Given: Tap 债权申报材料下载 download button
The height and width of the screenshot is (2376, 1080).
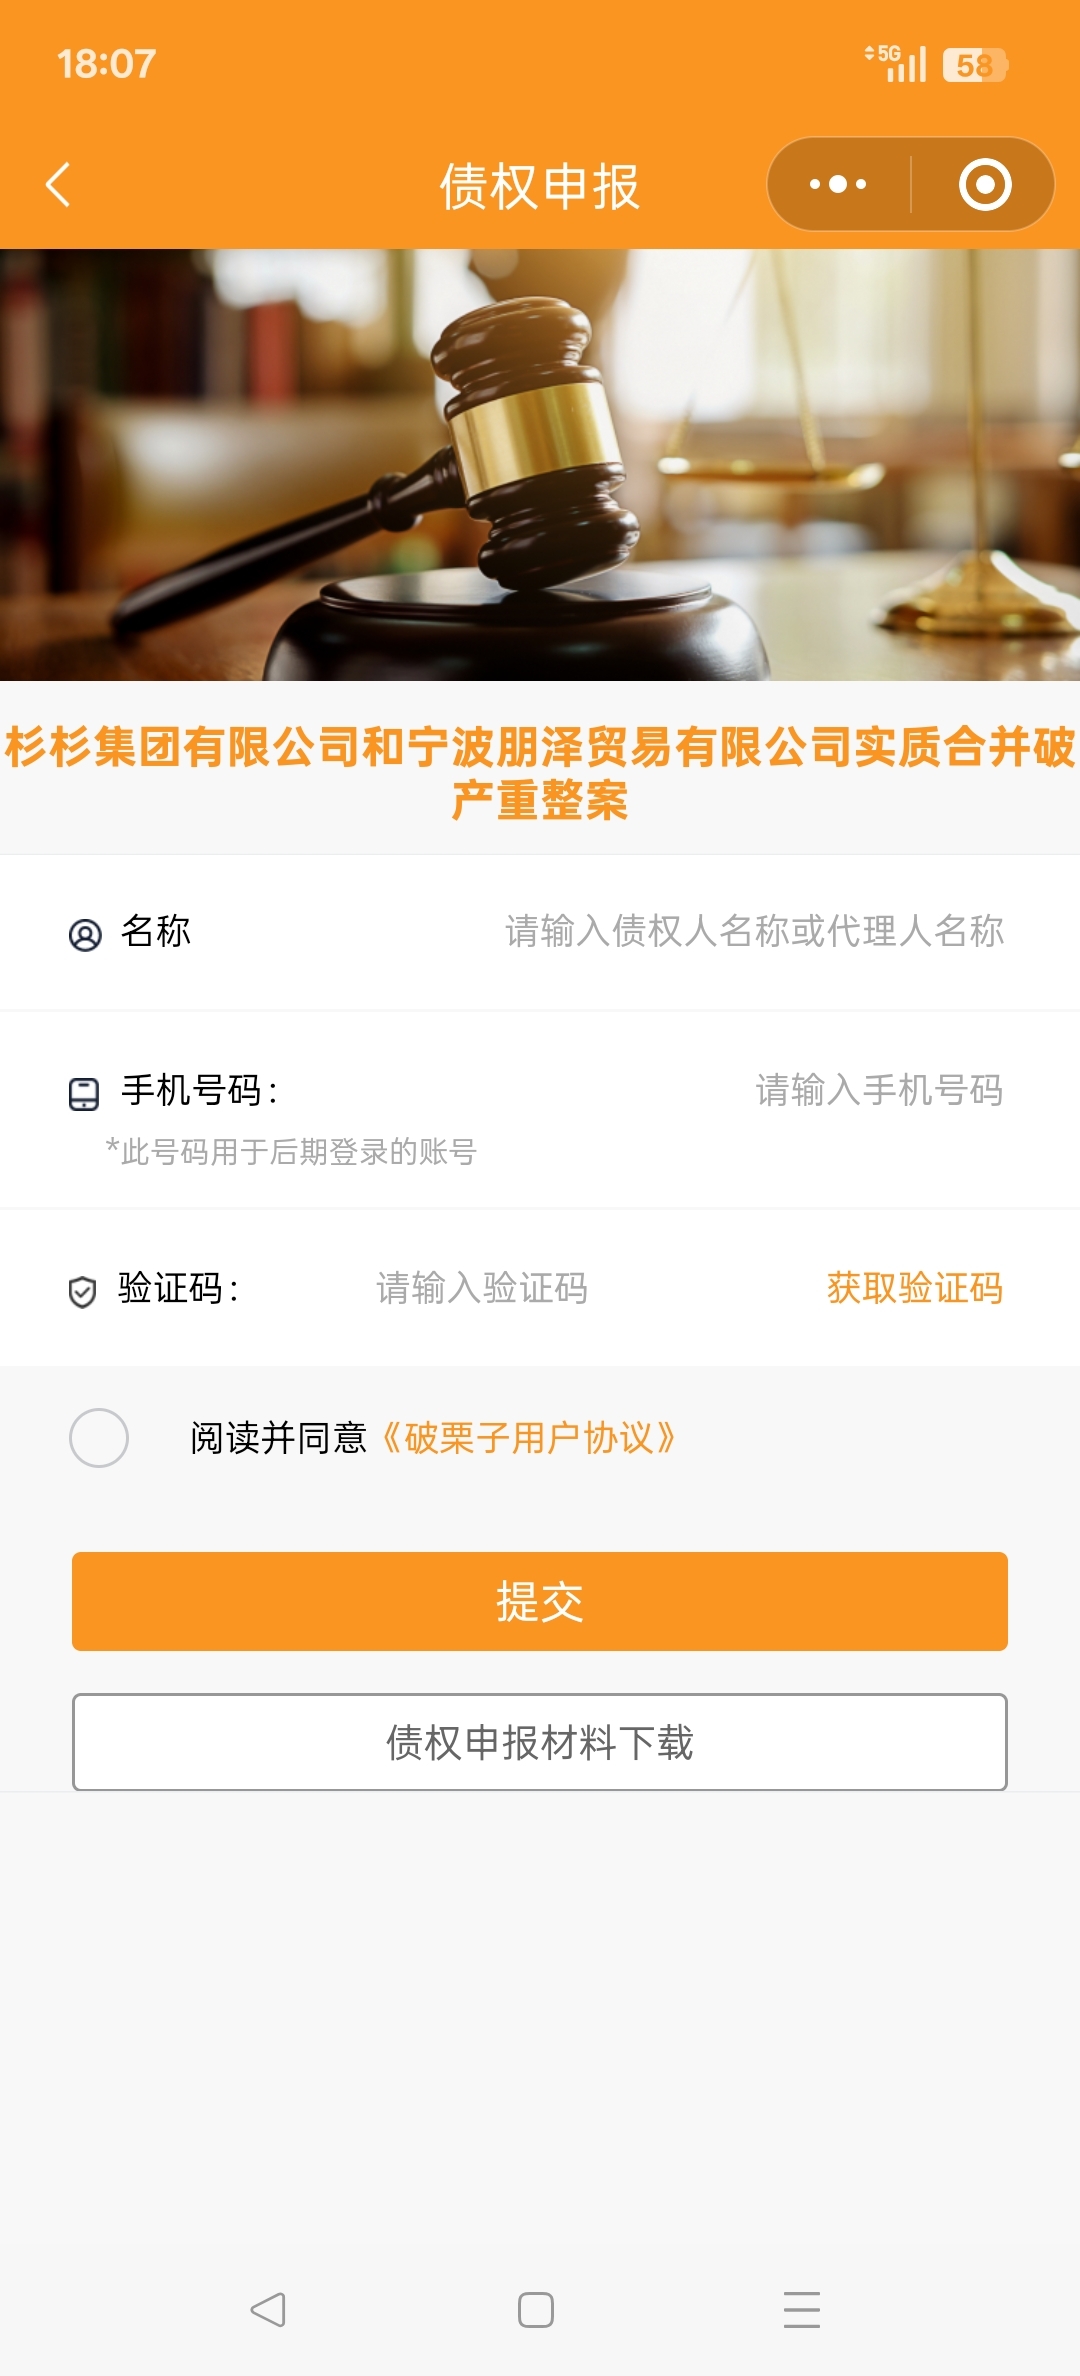Looking at the screenshot, I should pos(540,1742).
